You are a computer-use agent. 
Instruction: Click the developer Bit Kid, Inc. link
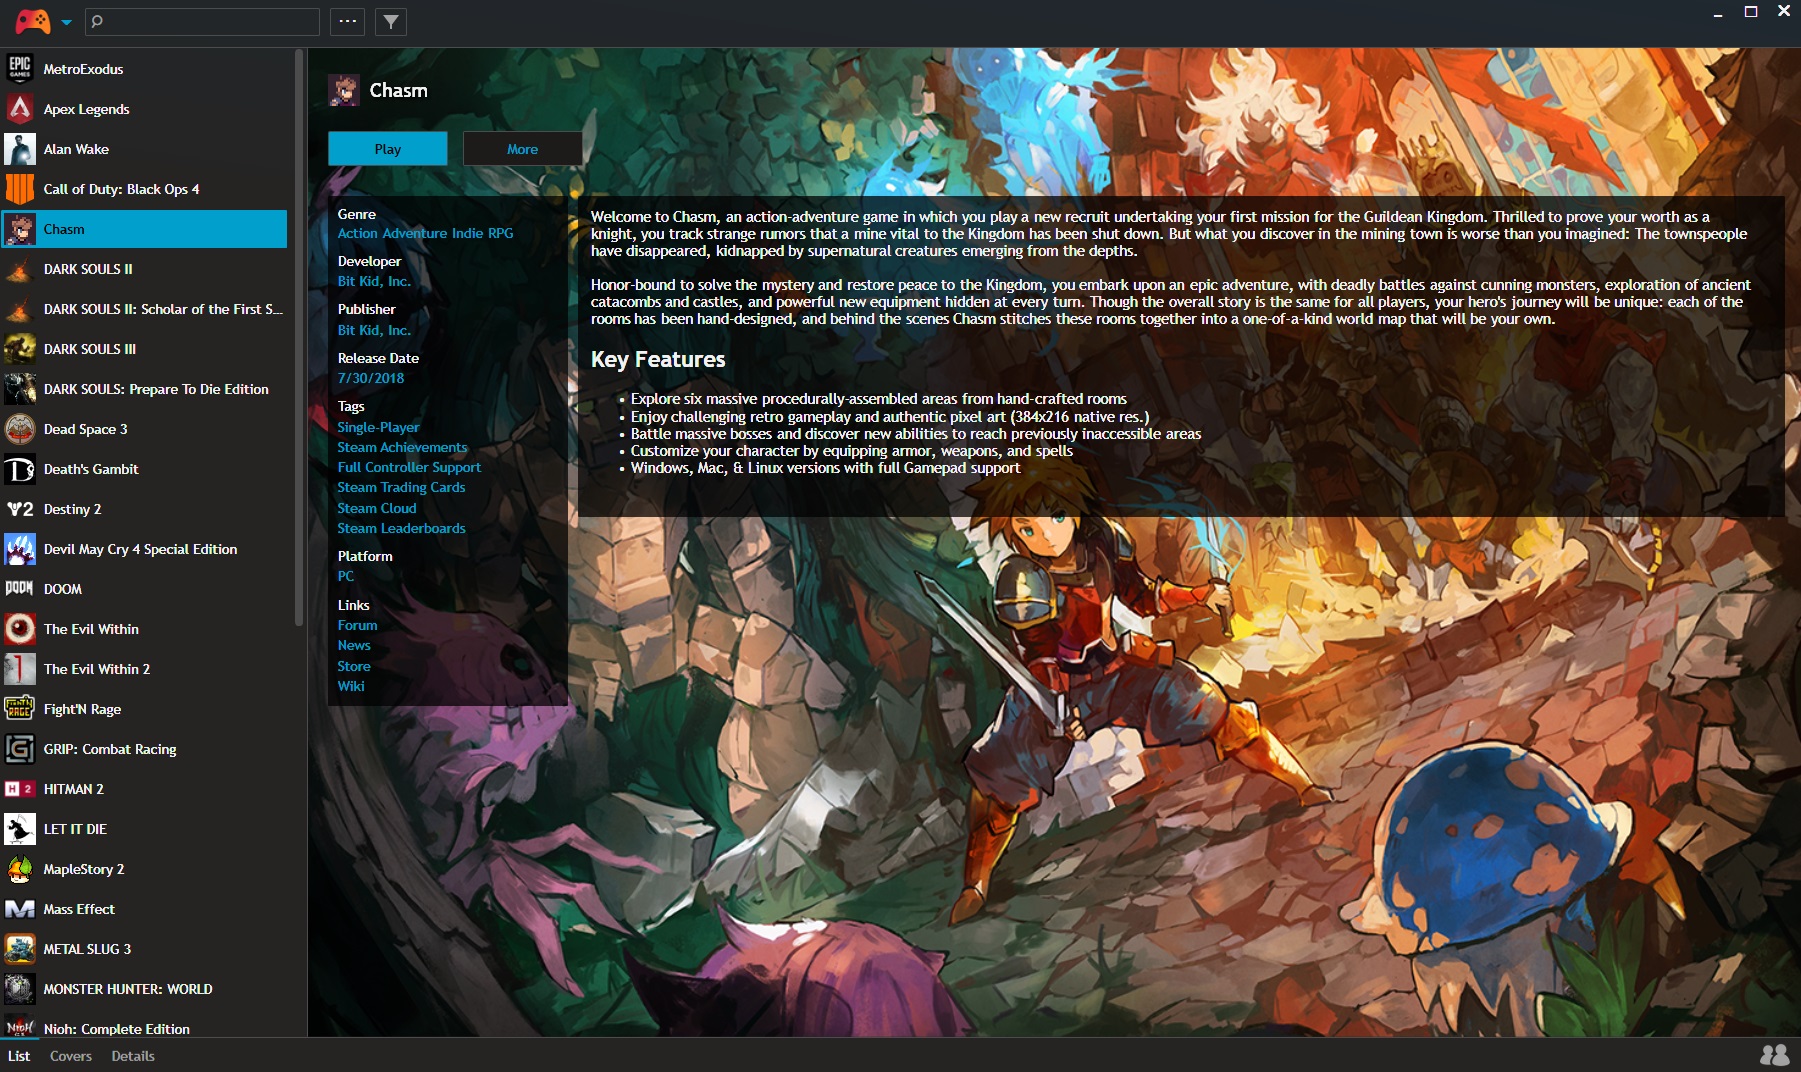pyautogui.click(x=374, y=281)
